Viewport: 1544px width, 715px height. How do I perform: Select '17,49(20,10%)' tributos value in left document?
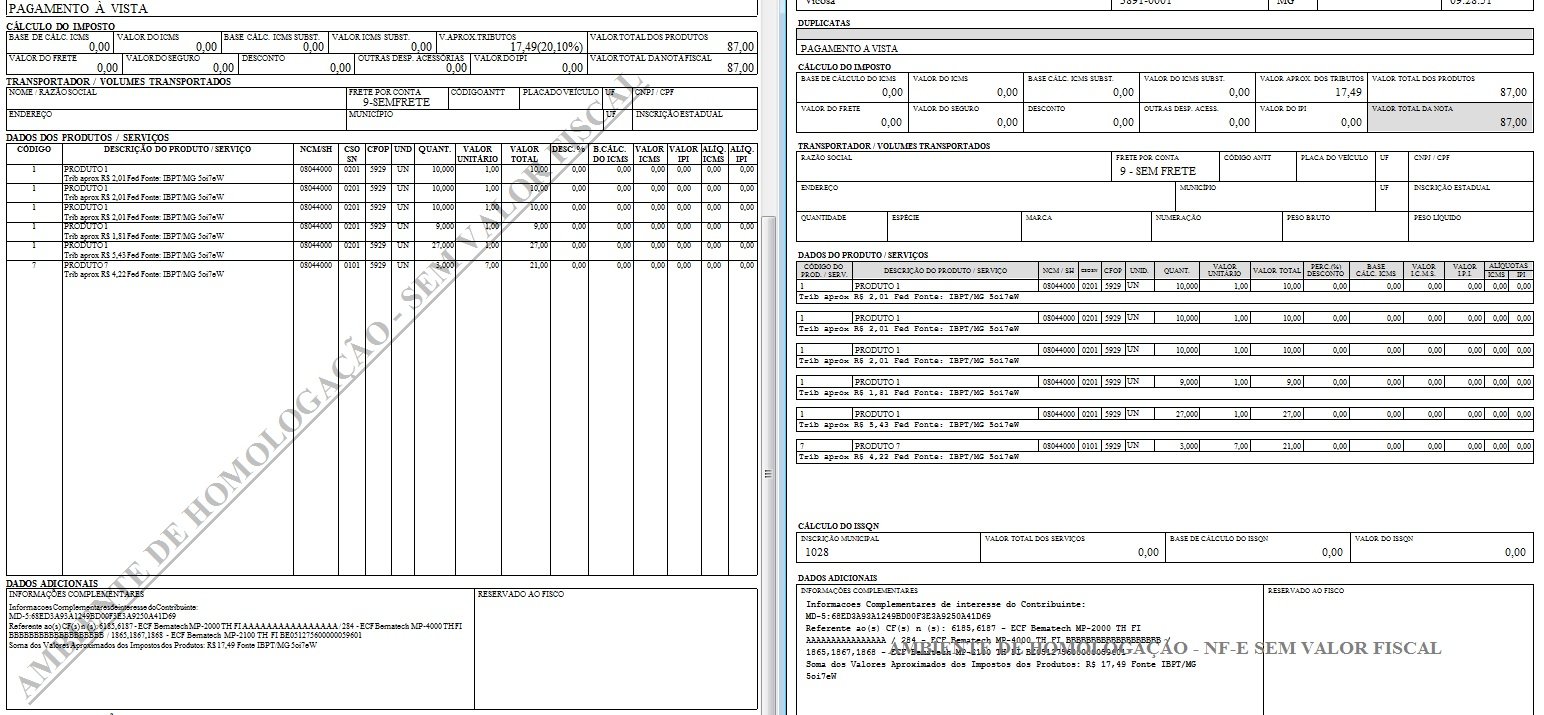point(545,46)
